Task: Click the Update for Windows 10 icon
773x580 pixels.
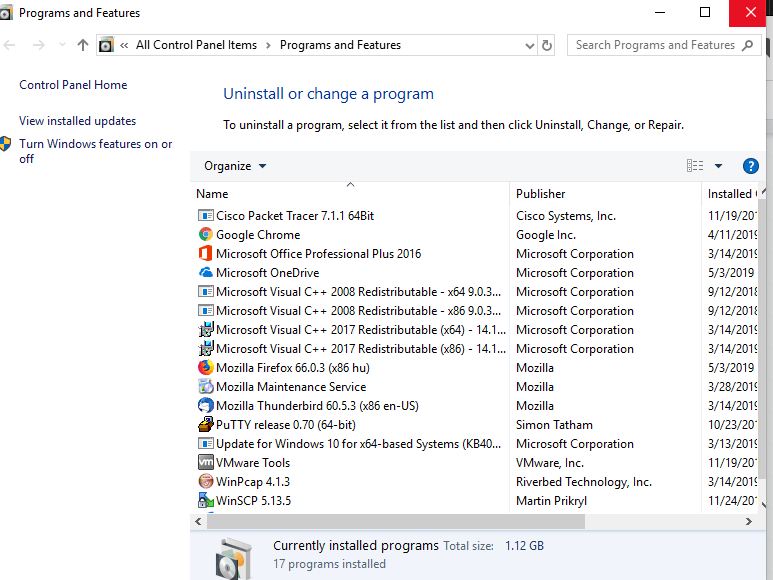Action: [206, 444]
